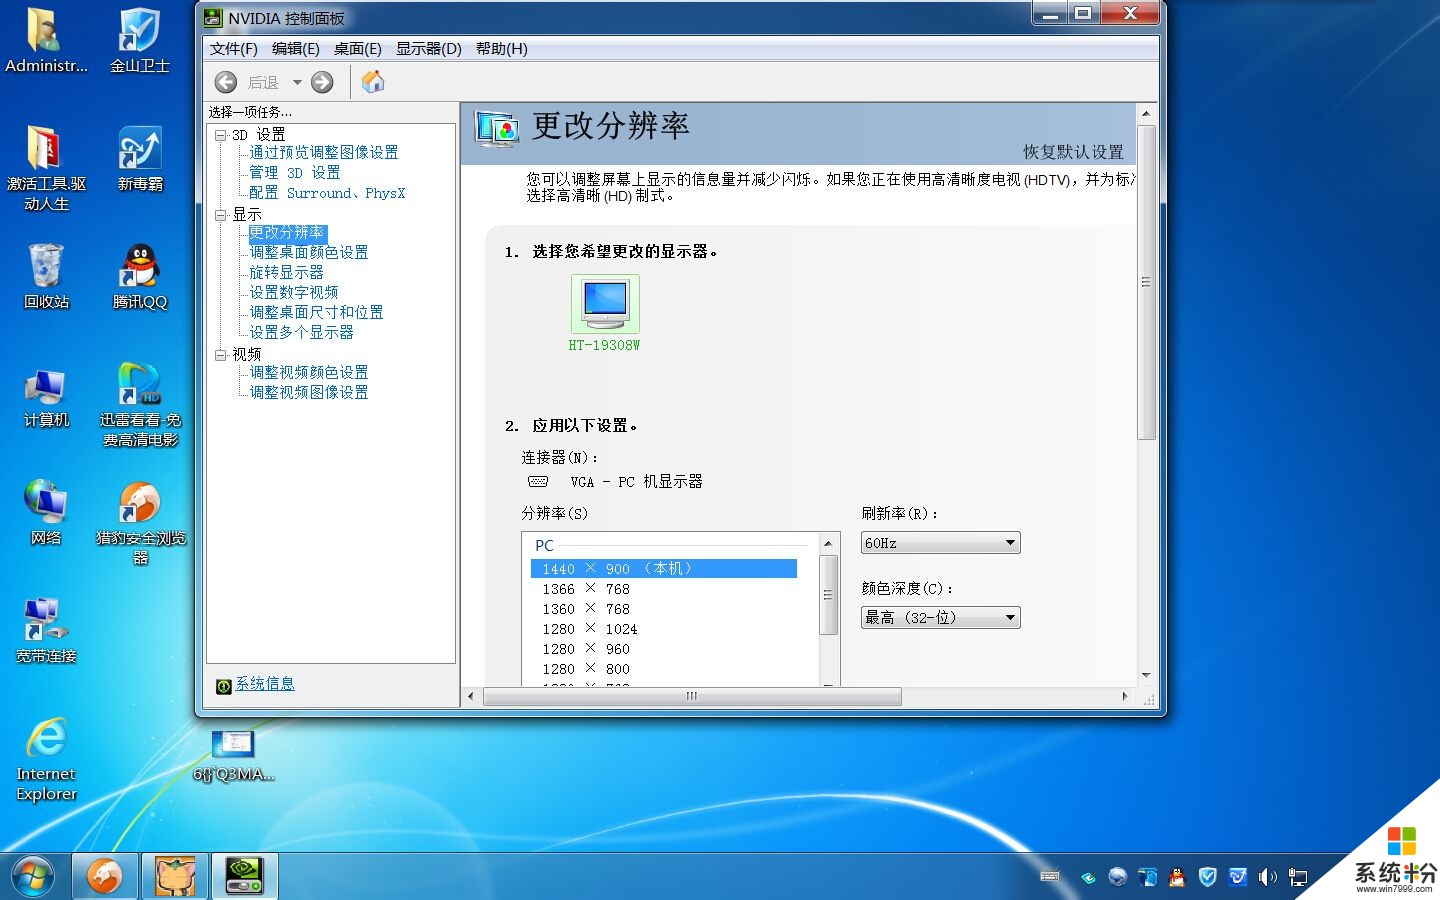Click 恢复默认设置 to restore defaults

pyautogui.click(x=1073, y=152)
